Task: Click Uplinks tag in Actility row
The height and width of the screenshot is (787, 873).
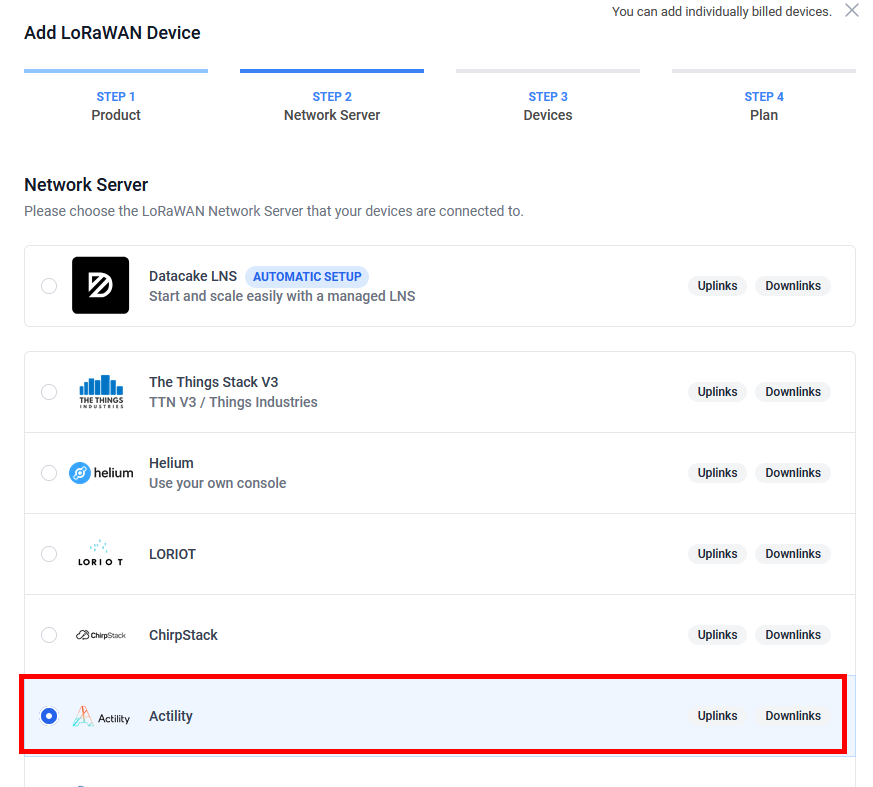Action: (x=717, y=716)
